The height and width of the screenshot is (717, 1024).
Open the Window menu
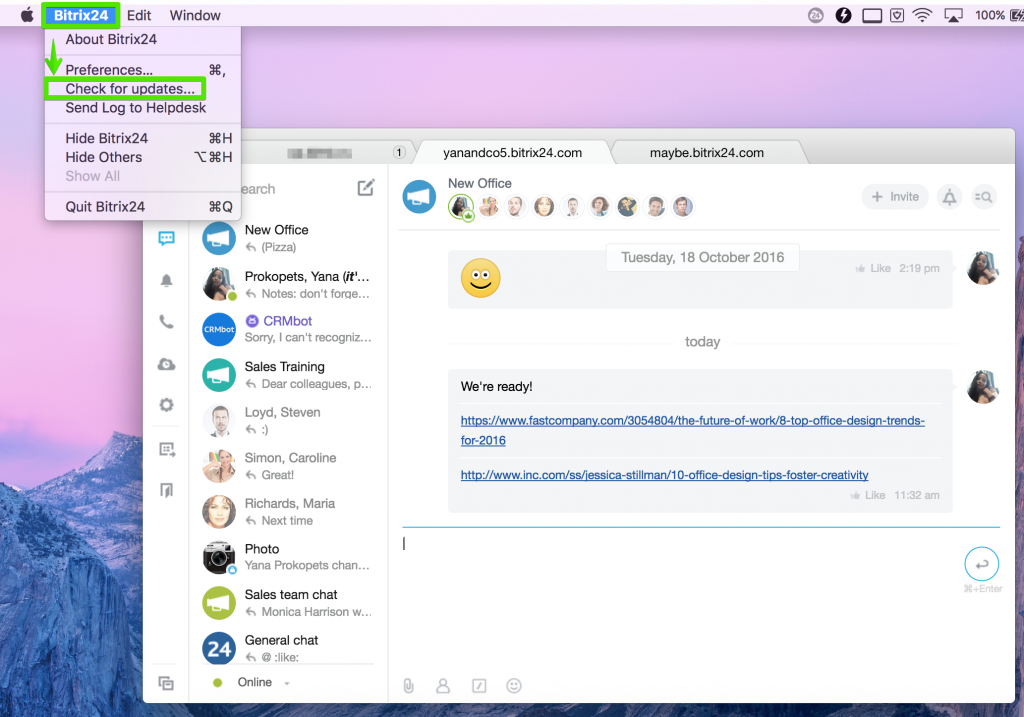pos(195,15)
